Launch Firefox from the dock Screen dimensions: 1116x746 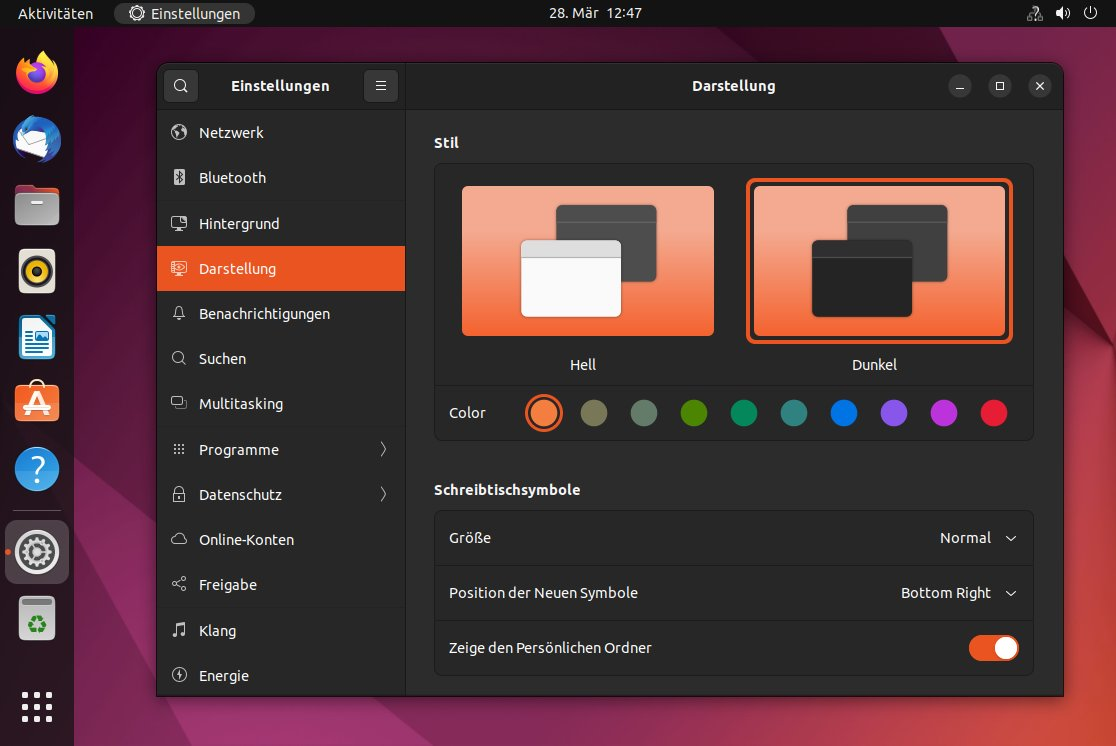tap(36, 72)
